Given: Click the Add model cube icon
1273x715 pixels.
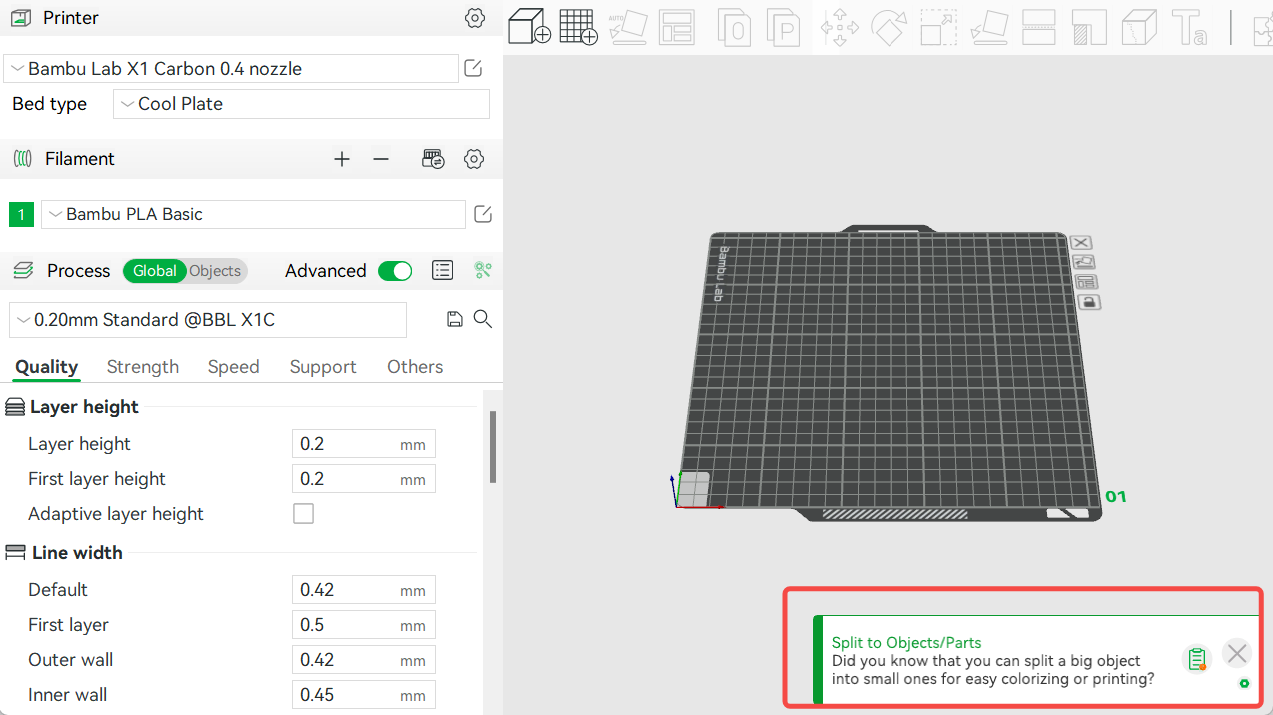Looking at the screenshot, I should pos(530,27).
